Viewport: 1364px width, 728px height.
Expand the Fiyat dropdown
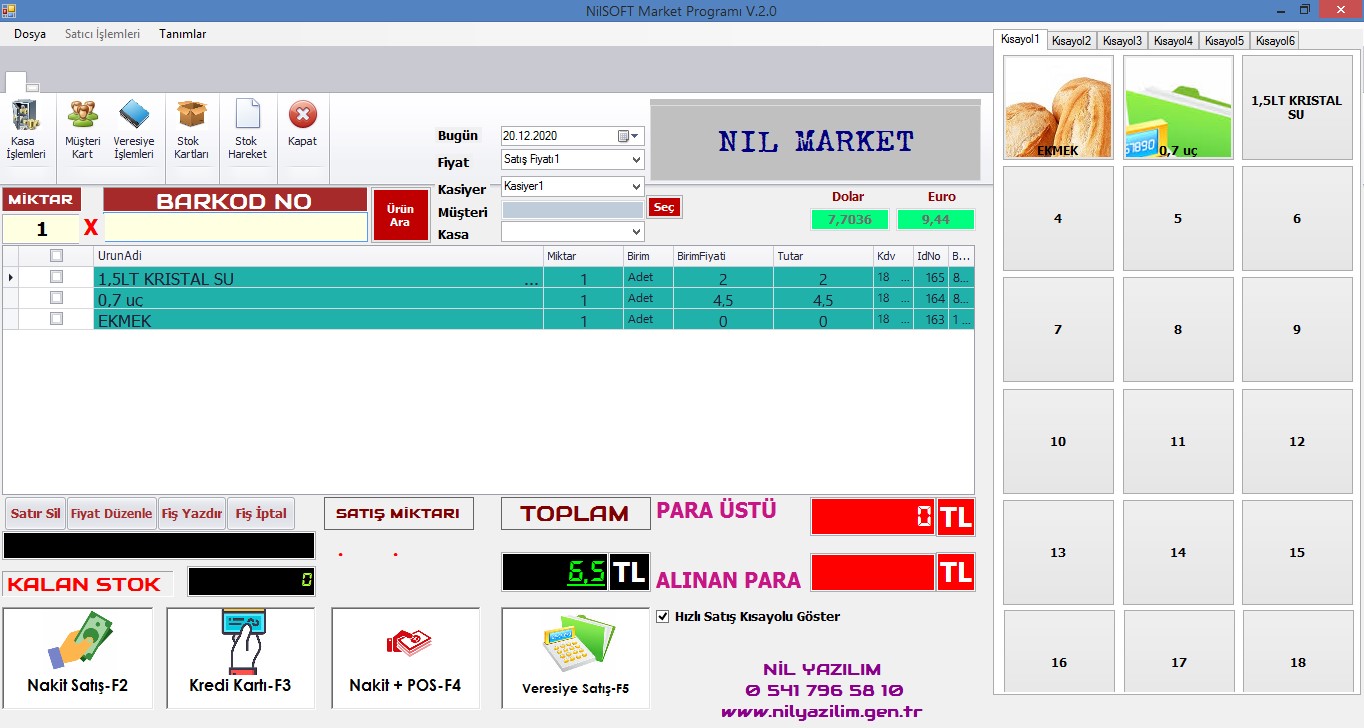(x=636, y=160)
